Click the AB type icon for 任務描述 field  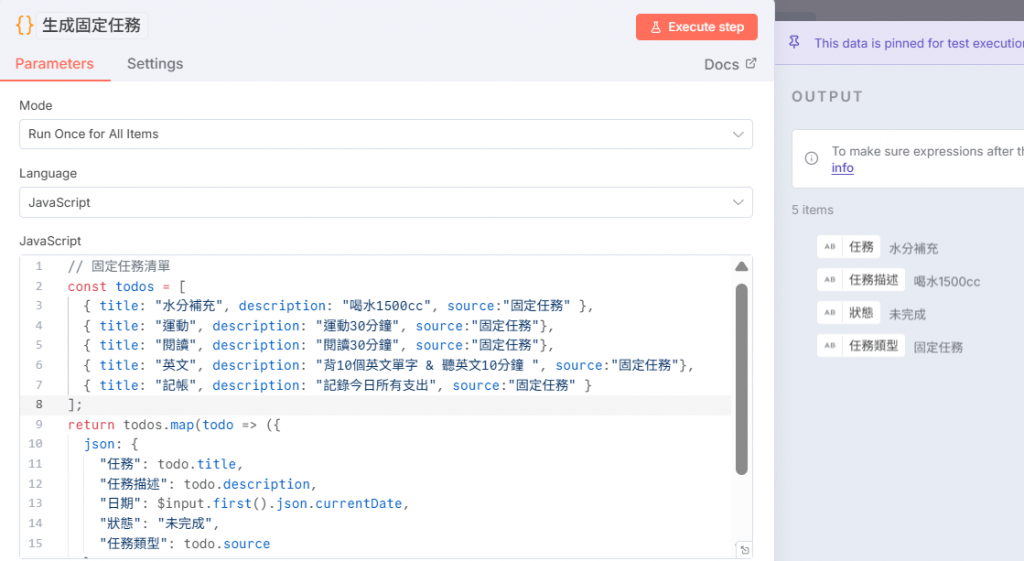(x=829, y=280)
